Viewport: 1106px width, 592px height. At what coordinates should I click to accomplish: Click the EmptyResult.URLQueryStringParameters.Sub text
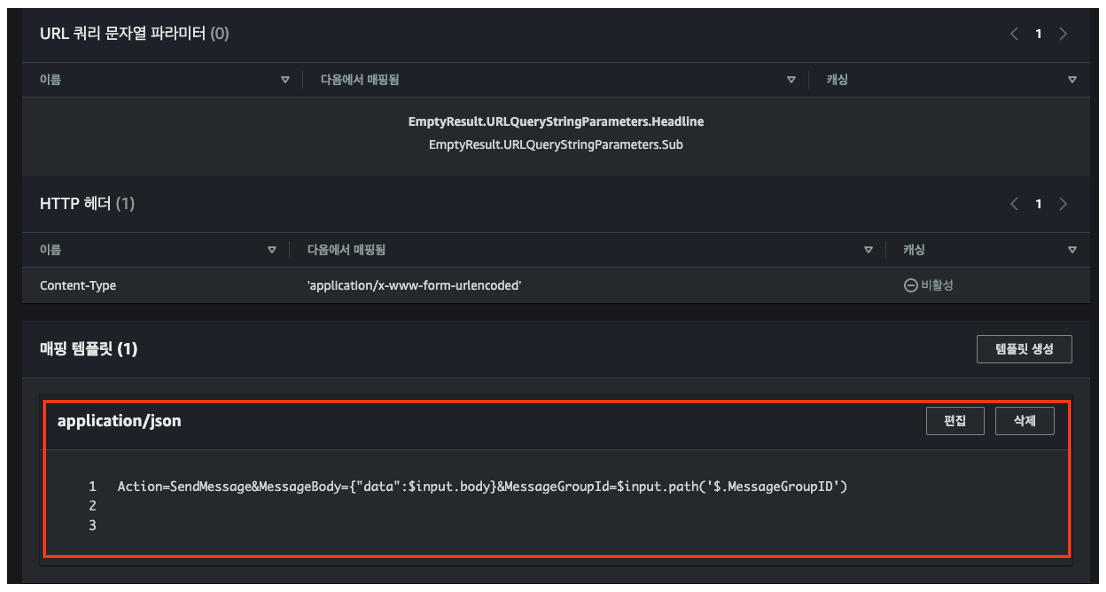(x=556, y=145)
